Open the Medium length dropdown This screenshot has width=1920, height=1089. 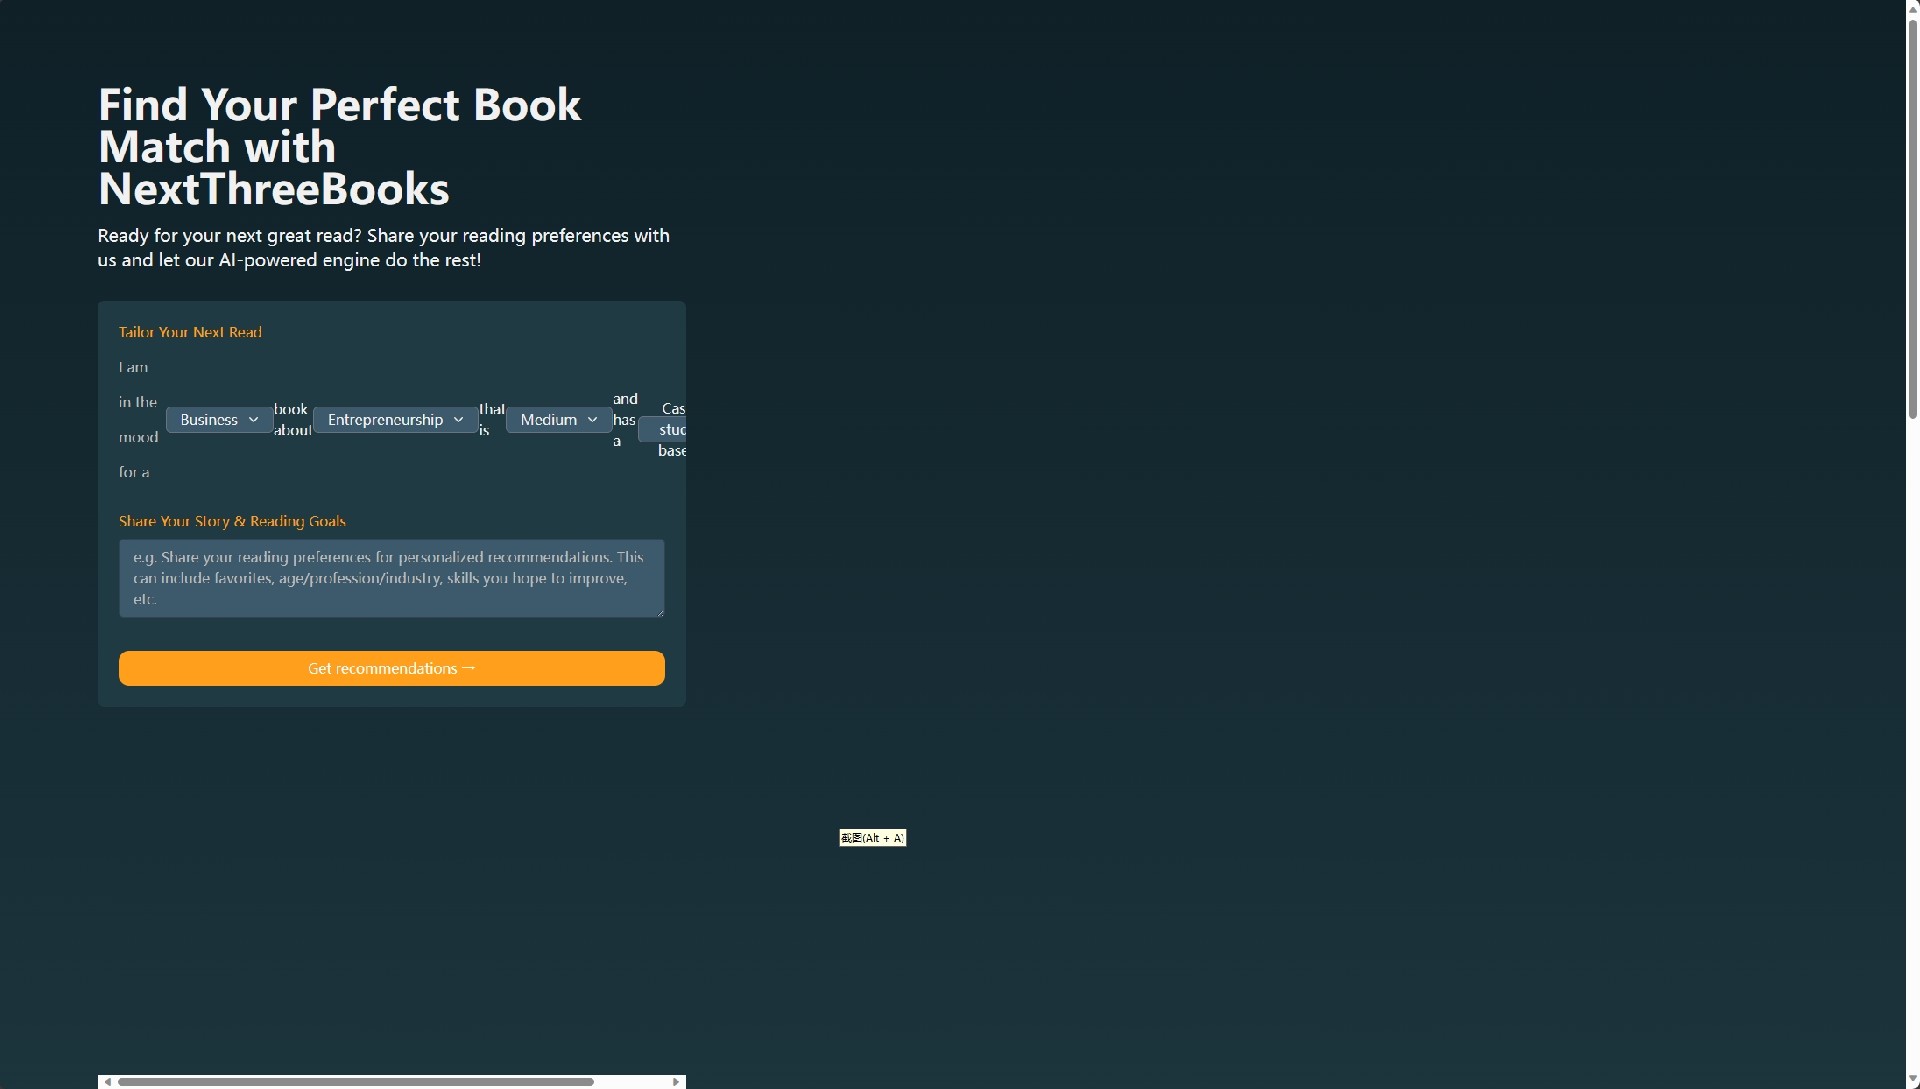pyautogui.click(x=558, y=420)
